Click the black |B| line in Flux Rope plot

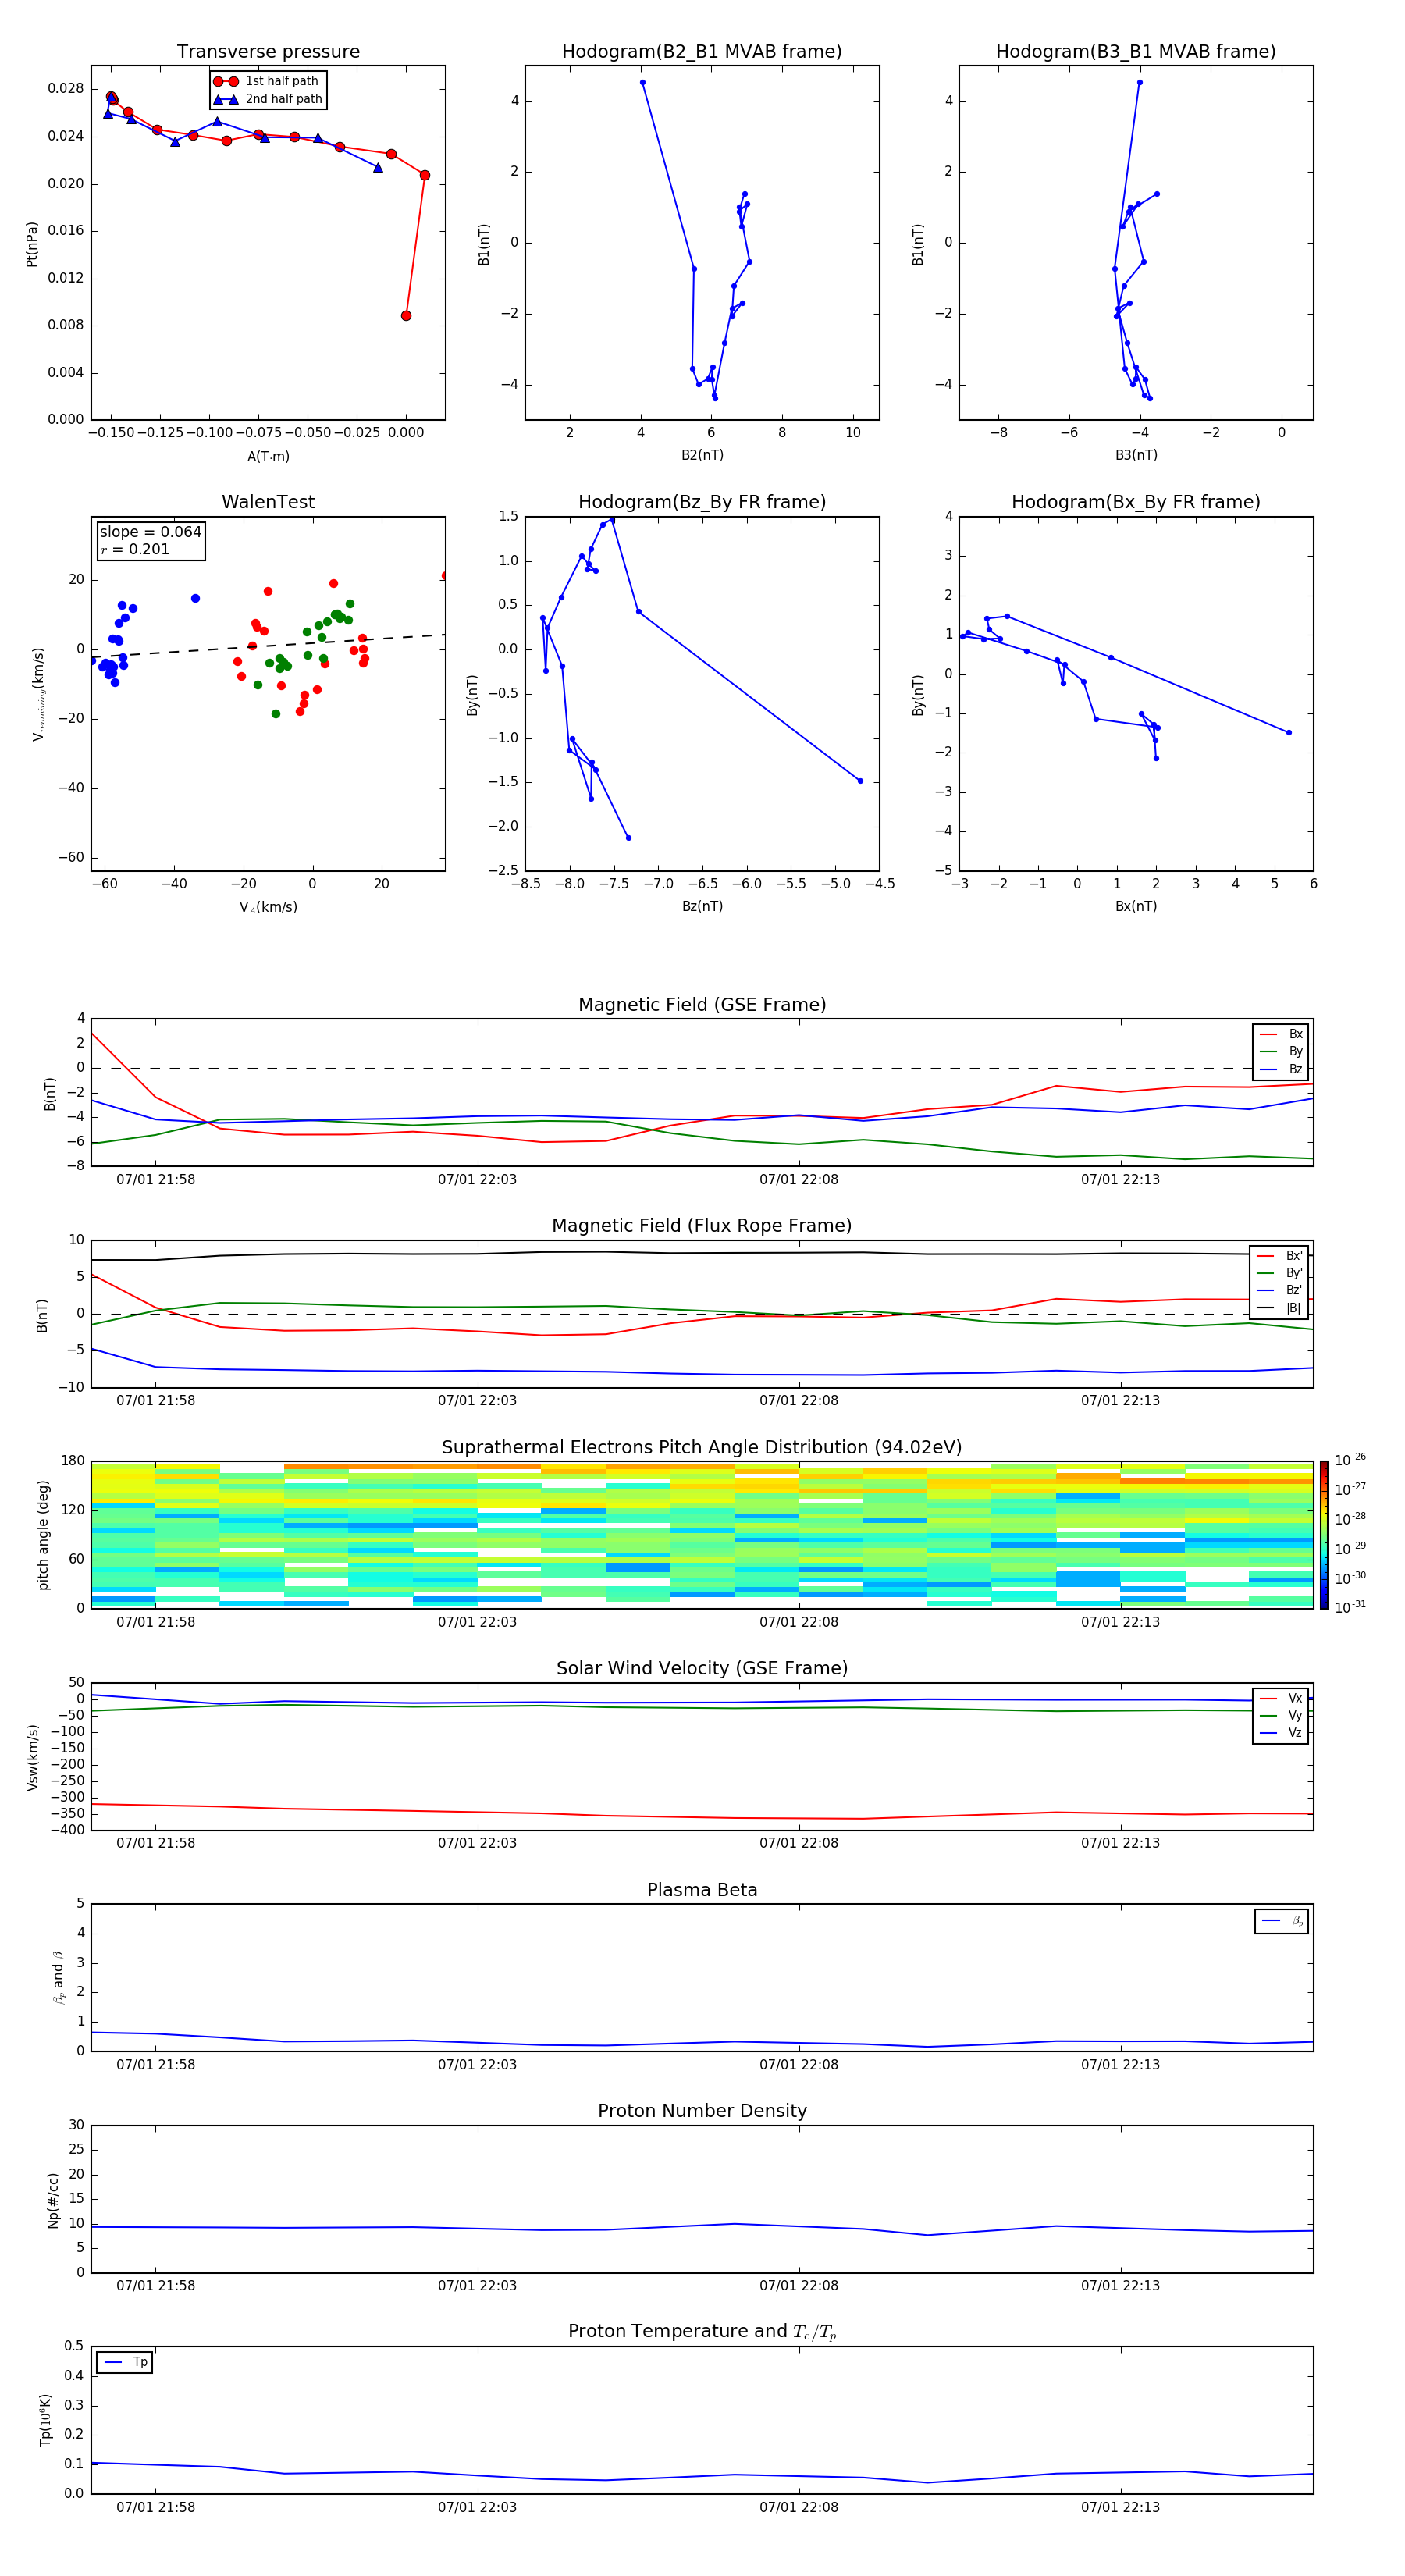point(700,1252)
